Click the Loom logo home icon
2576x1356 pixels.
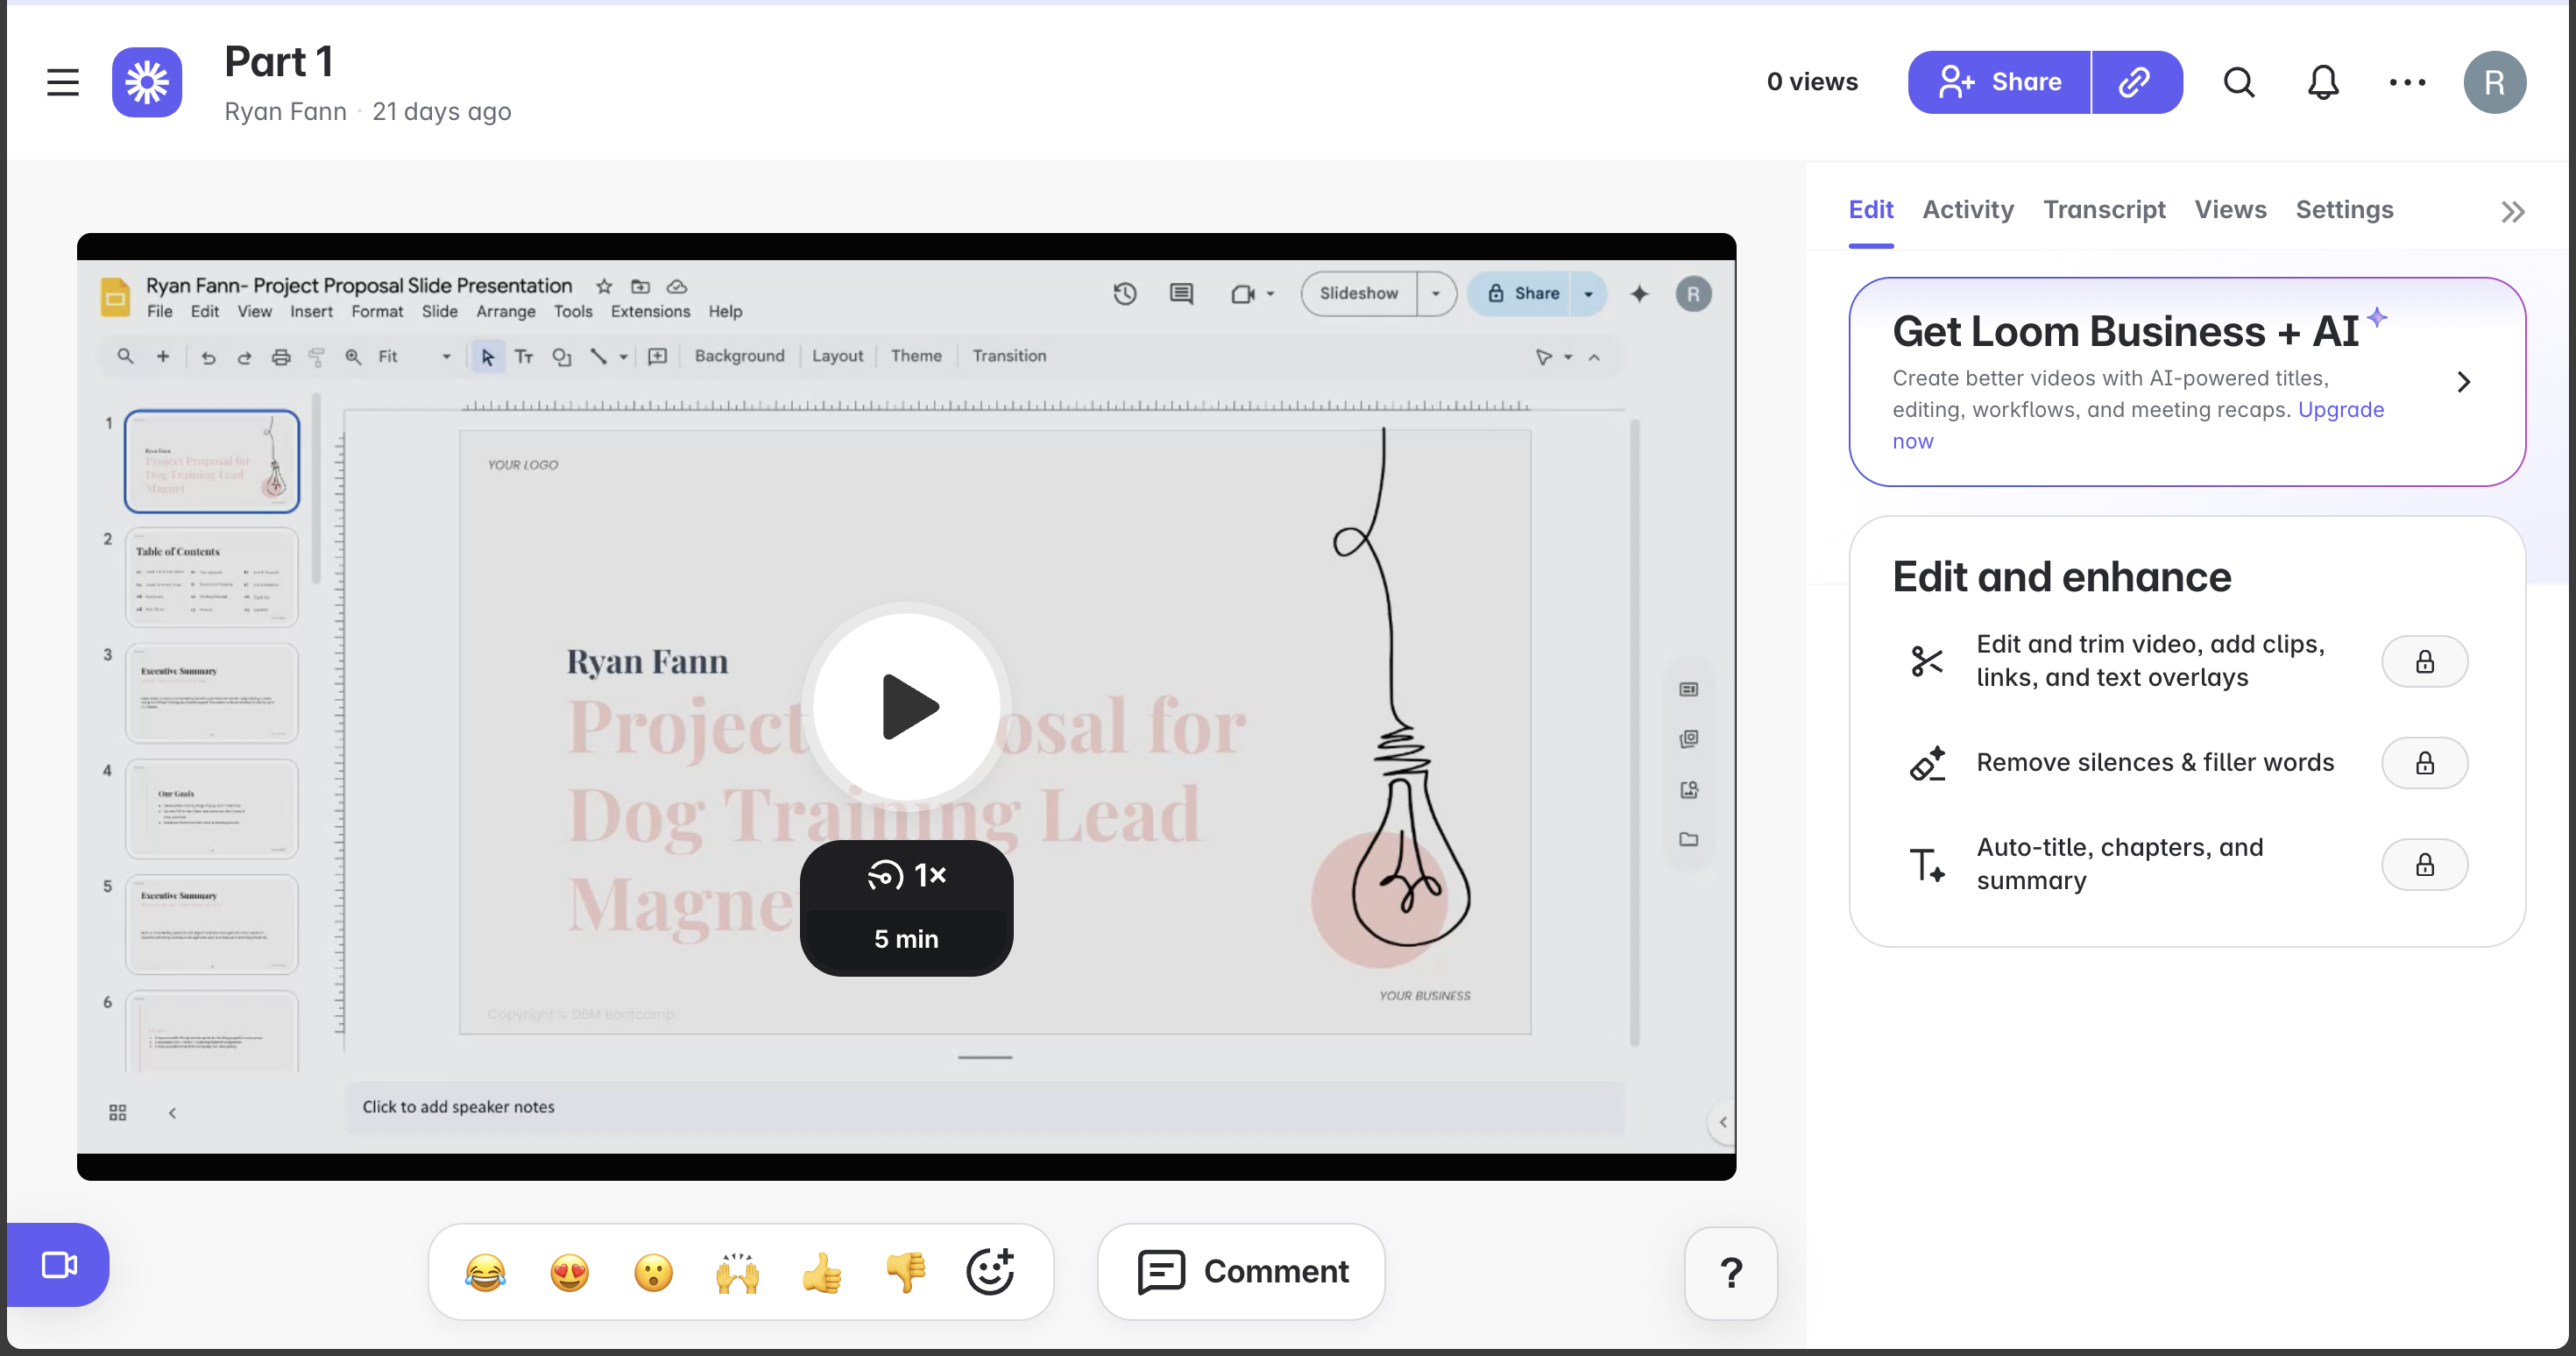pyautogui.click(x=147, y=82)
